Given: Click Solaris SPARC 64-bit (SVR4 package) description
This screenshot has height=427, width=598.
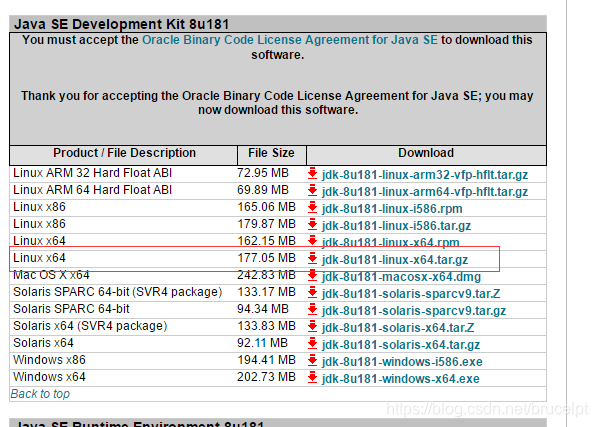Looking at the screenshot, I should tap(117, 292).
